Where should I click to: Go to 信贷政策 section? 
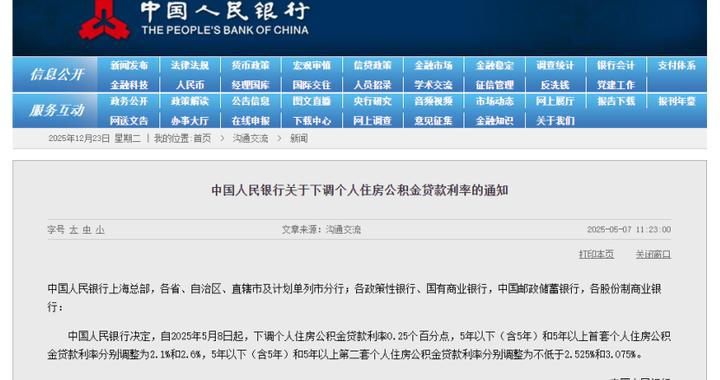(x=372, y=66)
